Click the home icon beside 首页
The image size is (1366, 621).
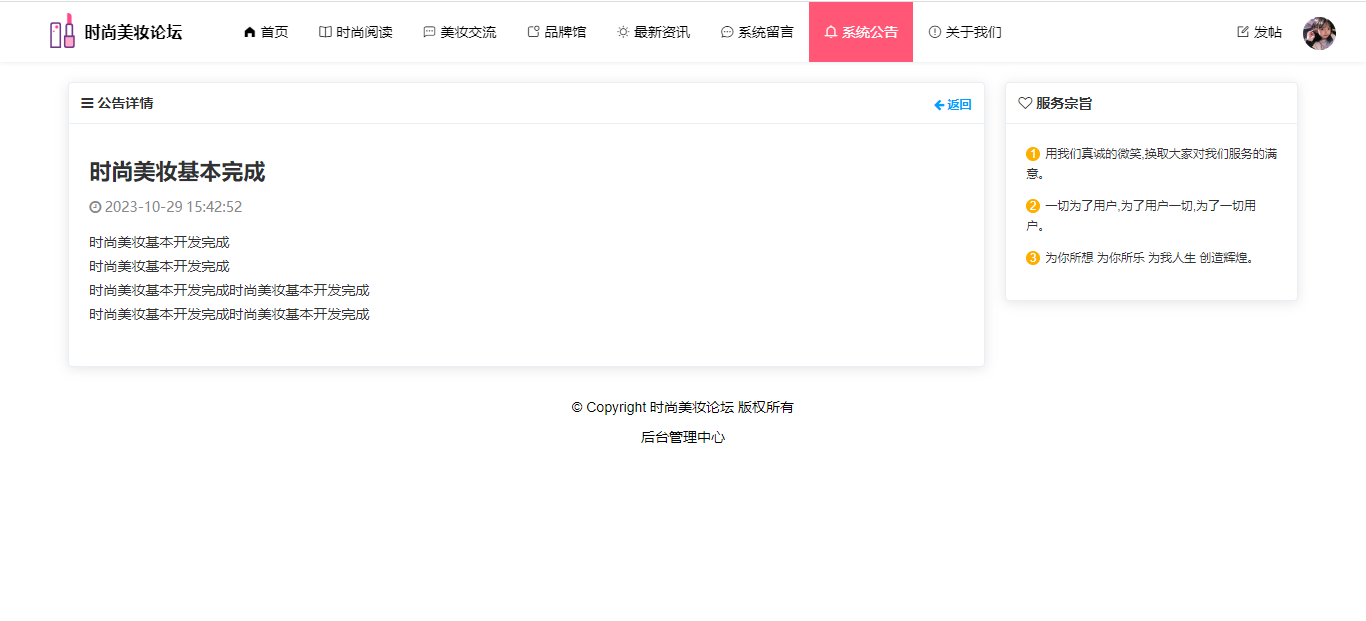click(x=250, y=32)
